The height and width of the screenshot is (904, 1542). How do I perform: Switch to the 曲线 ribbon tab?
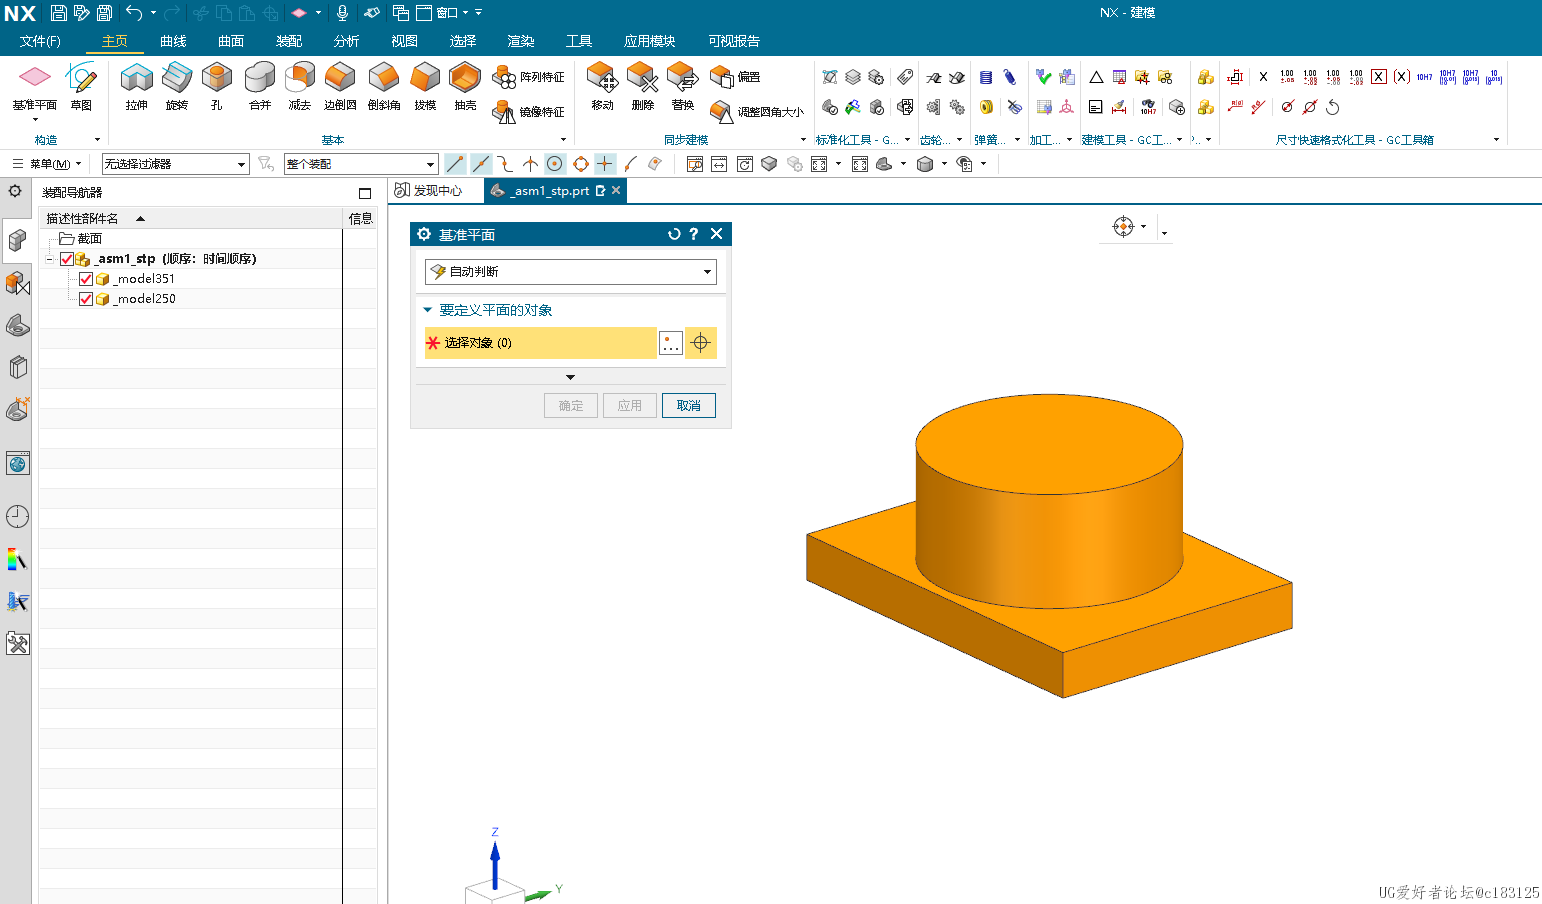173,41
